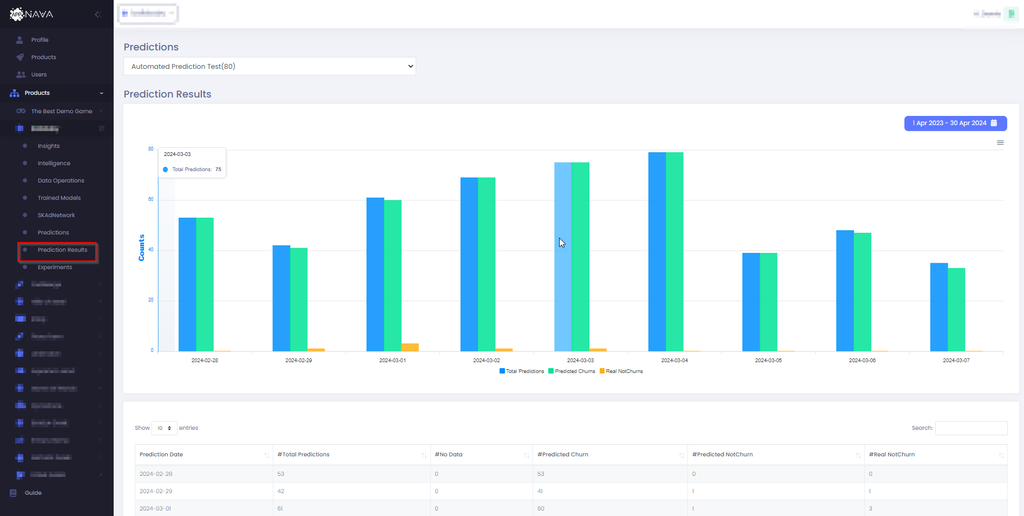The width and height of the screenshot is (1024, 516).
Task: Collapse the sidebar with the double-chevron icon
Action: click(x=98, y=14)
